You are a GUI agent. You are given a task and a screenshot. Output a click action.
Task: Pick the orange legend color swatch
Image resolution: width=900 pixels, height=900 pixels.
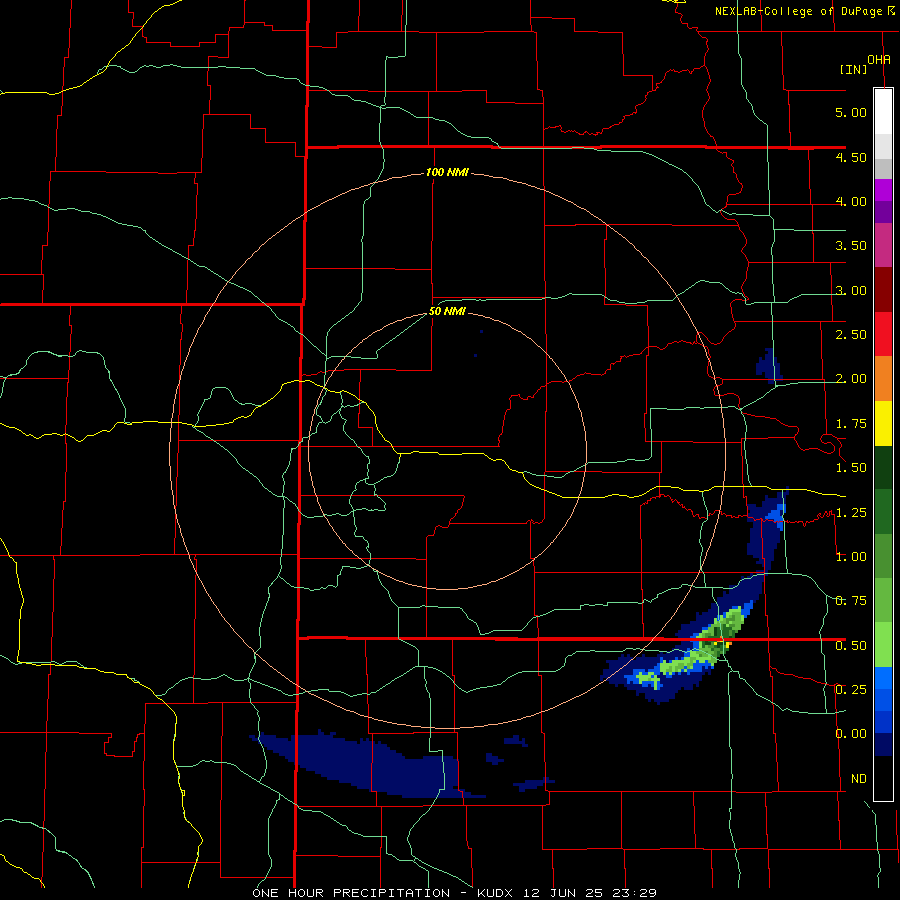click(x=883, y=379)
